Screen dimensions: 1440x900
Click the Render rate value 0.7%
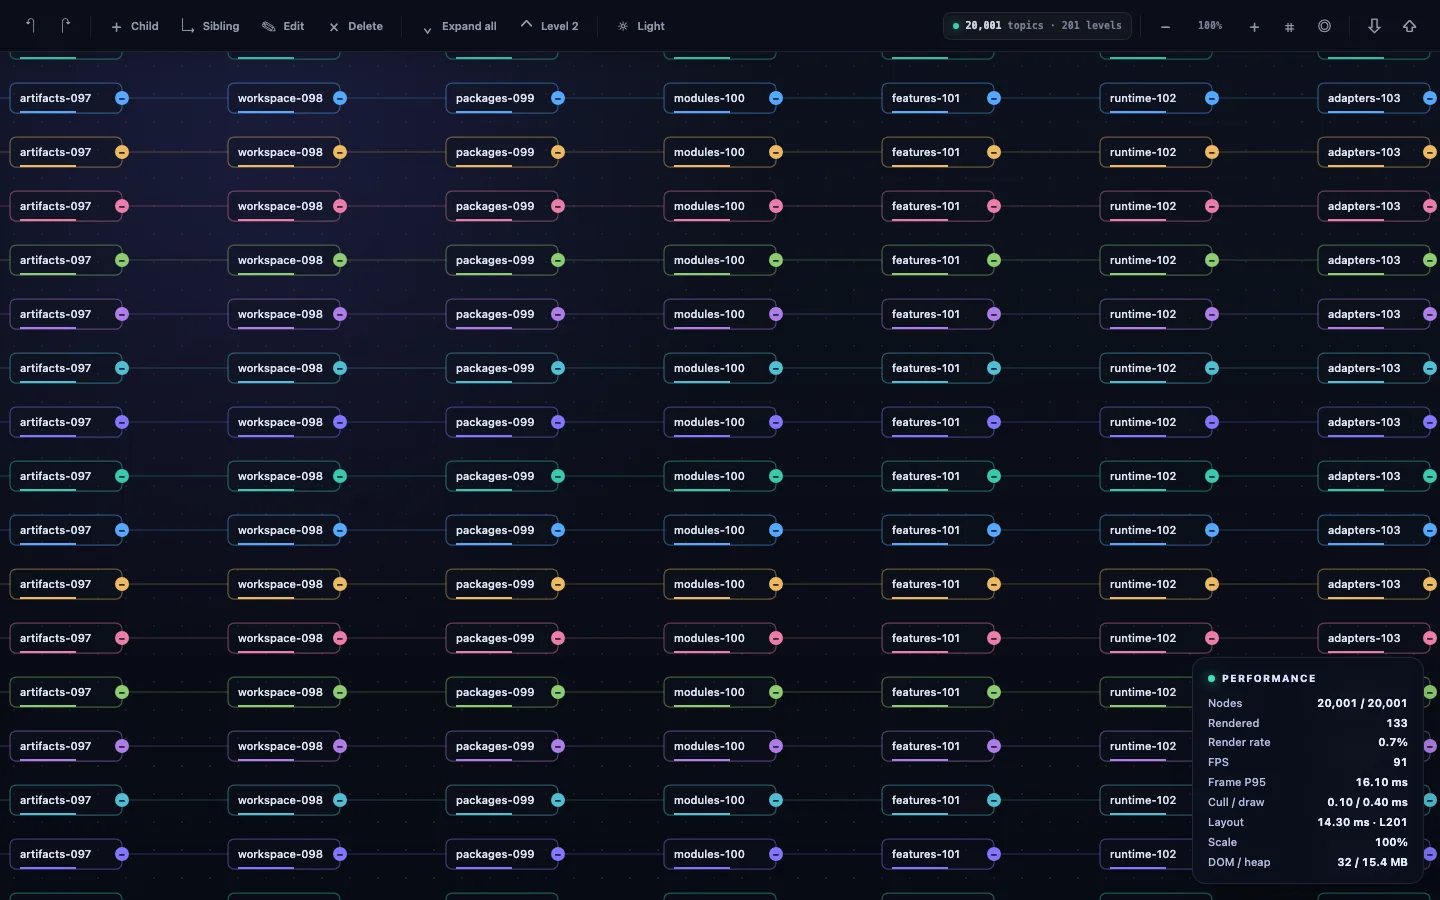click(x=1392, y=742)
